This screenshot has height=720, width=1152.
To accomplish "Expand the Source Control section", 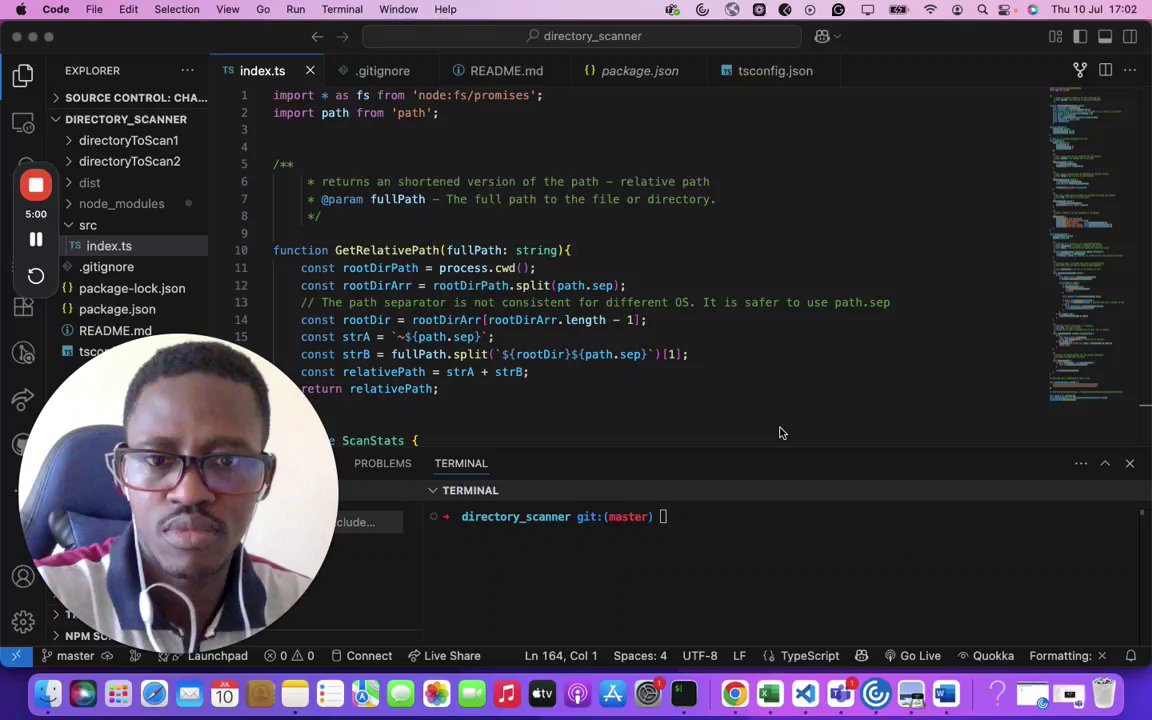I will click(129, 98).
